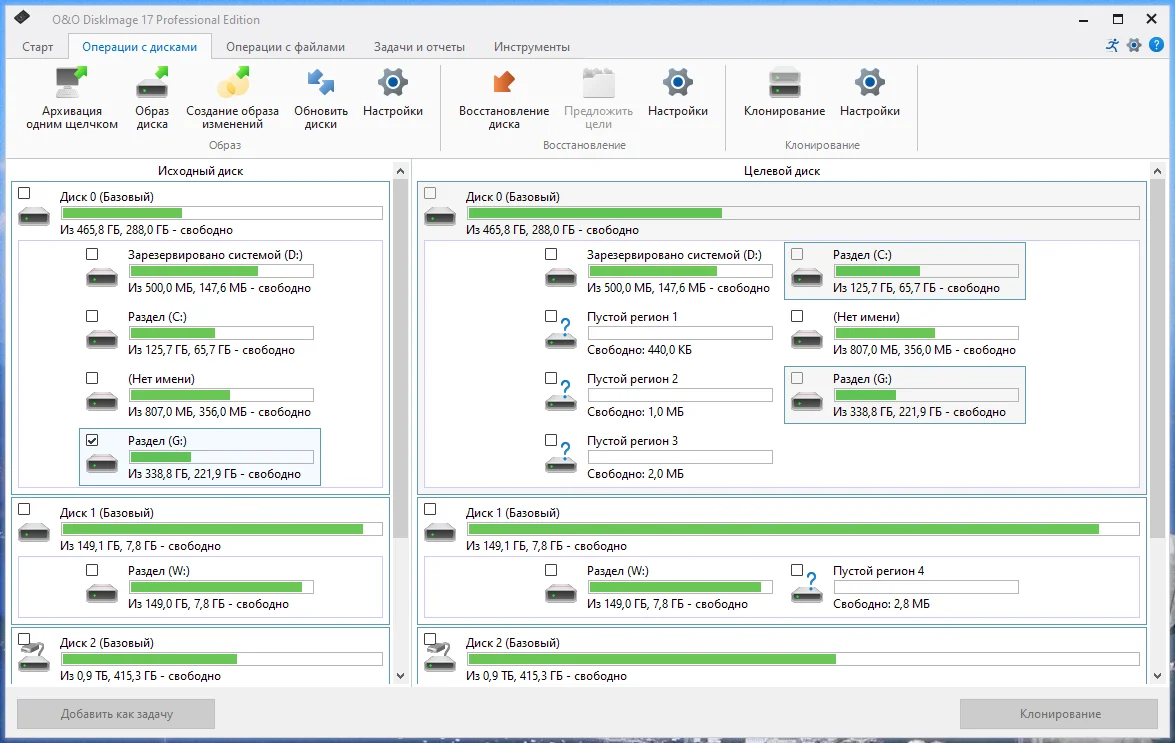
Task: Click the target Раздел (W:) drive icon
Action: coord(561,593)
